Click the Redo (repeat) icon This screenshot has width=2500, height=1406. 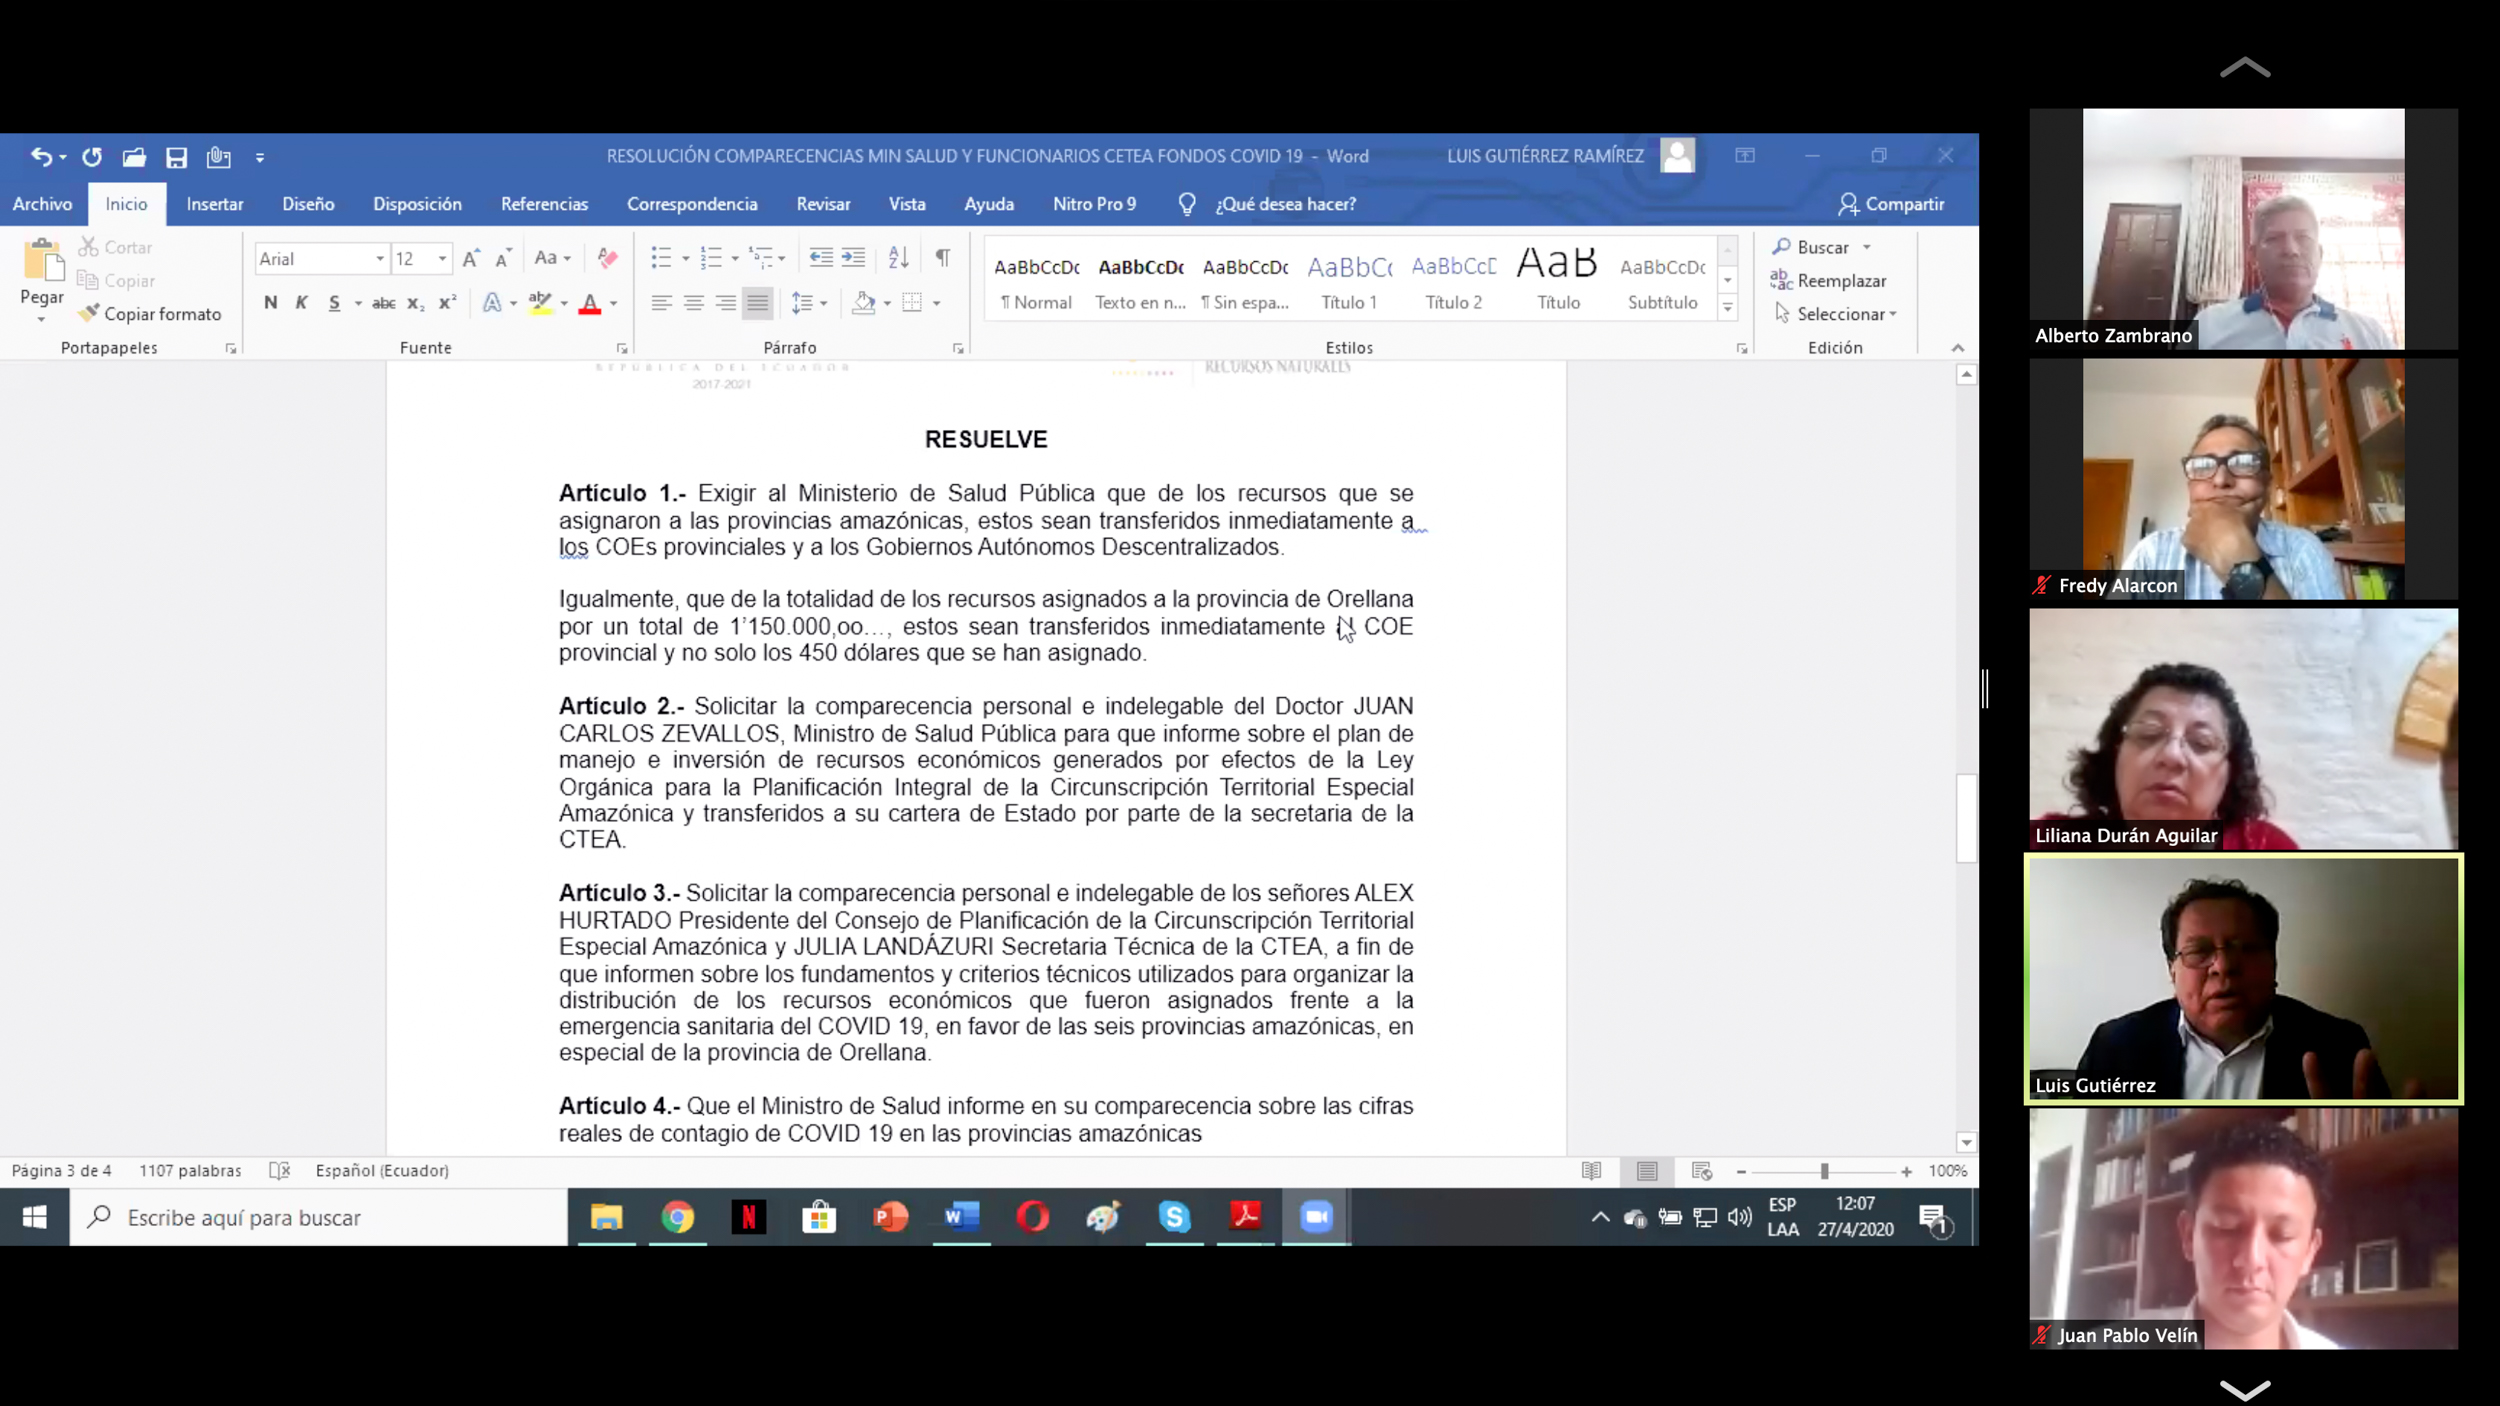tap(92, 157)
